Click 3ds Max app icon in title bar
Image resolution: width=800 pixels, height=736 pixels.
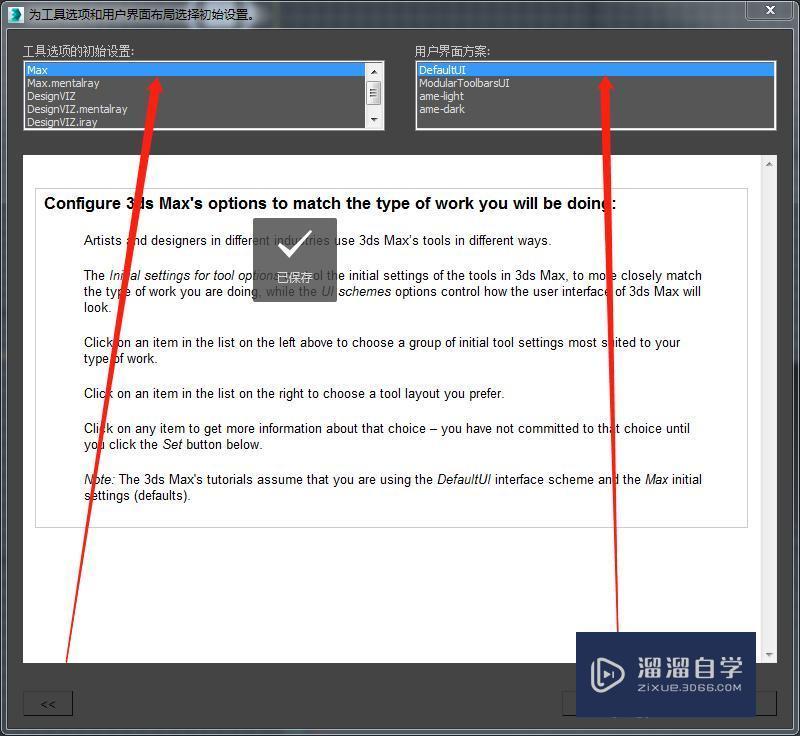pyautogui.click(x=15, y=14)
